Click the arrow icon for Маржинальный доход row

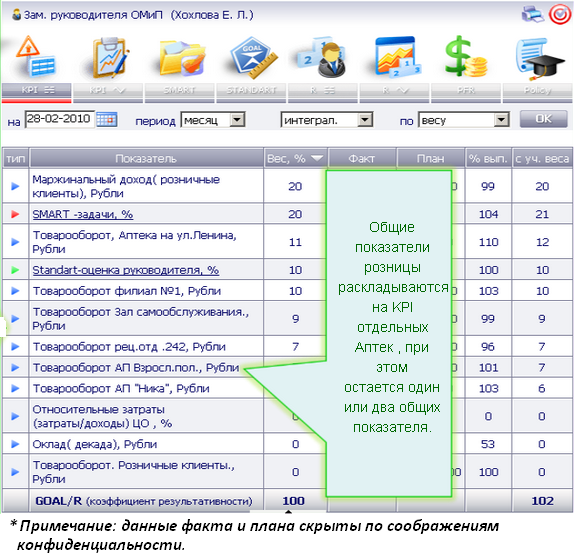tap(15, 186)
